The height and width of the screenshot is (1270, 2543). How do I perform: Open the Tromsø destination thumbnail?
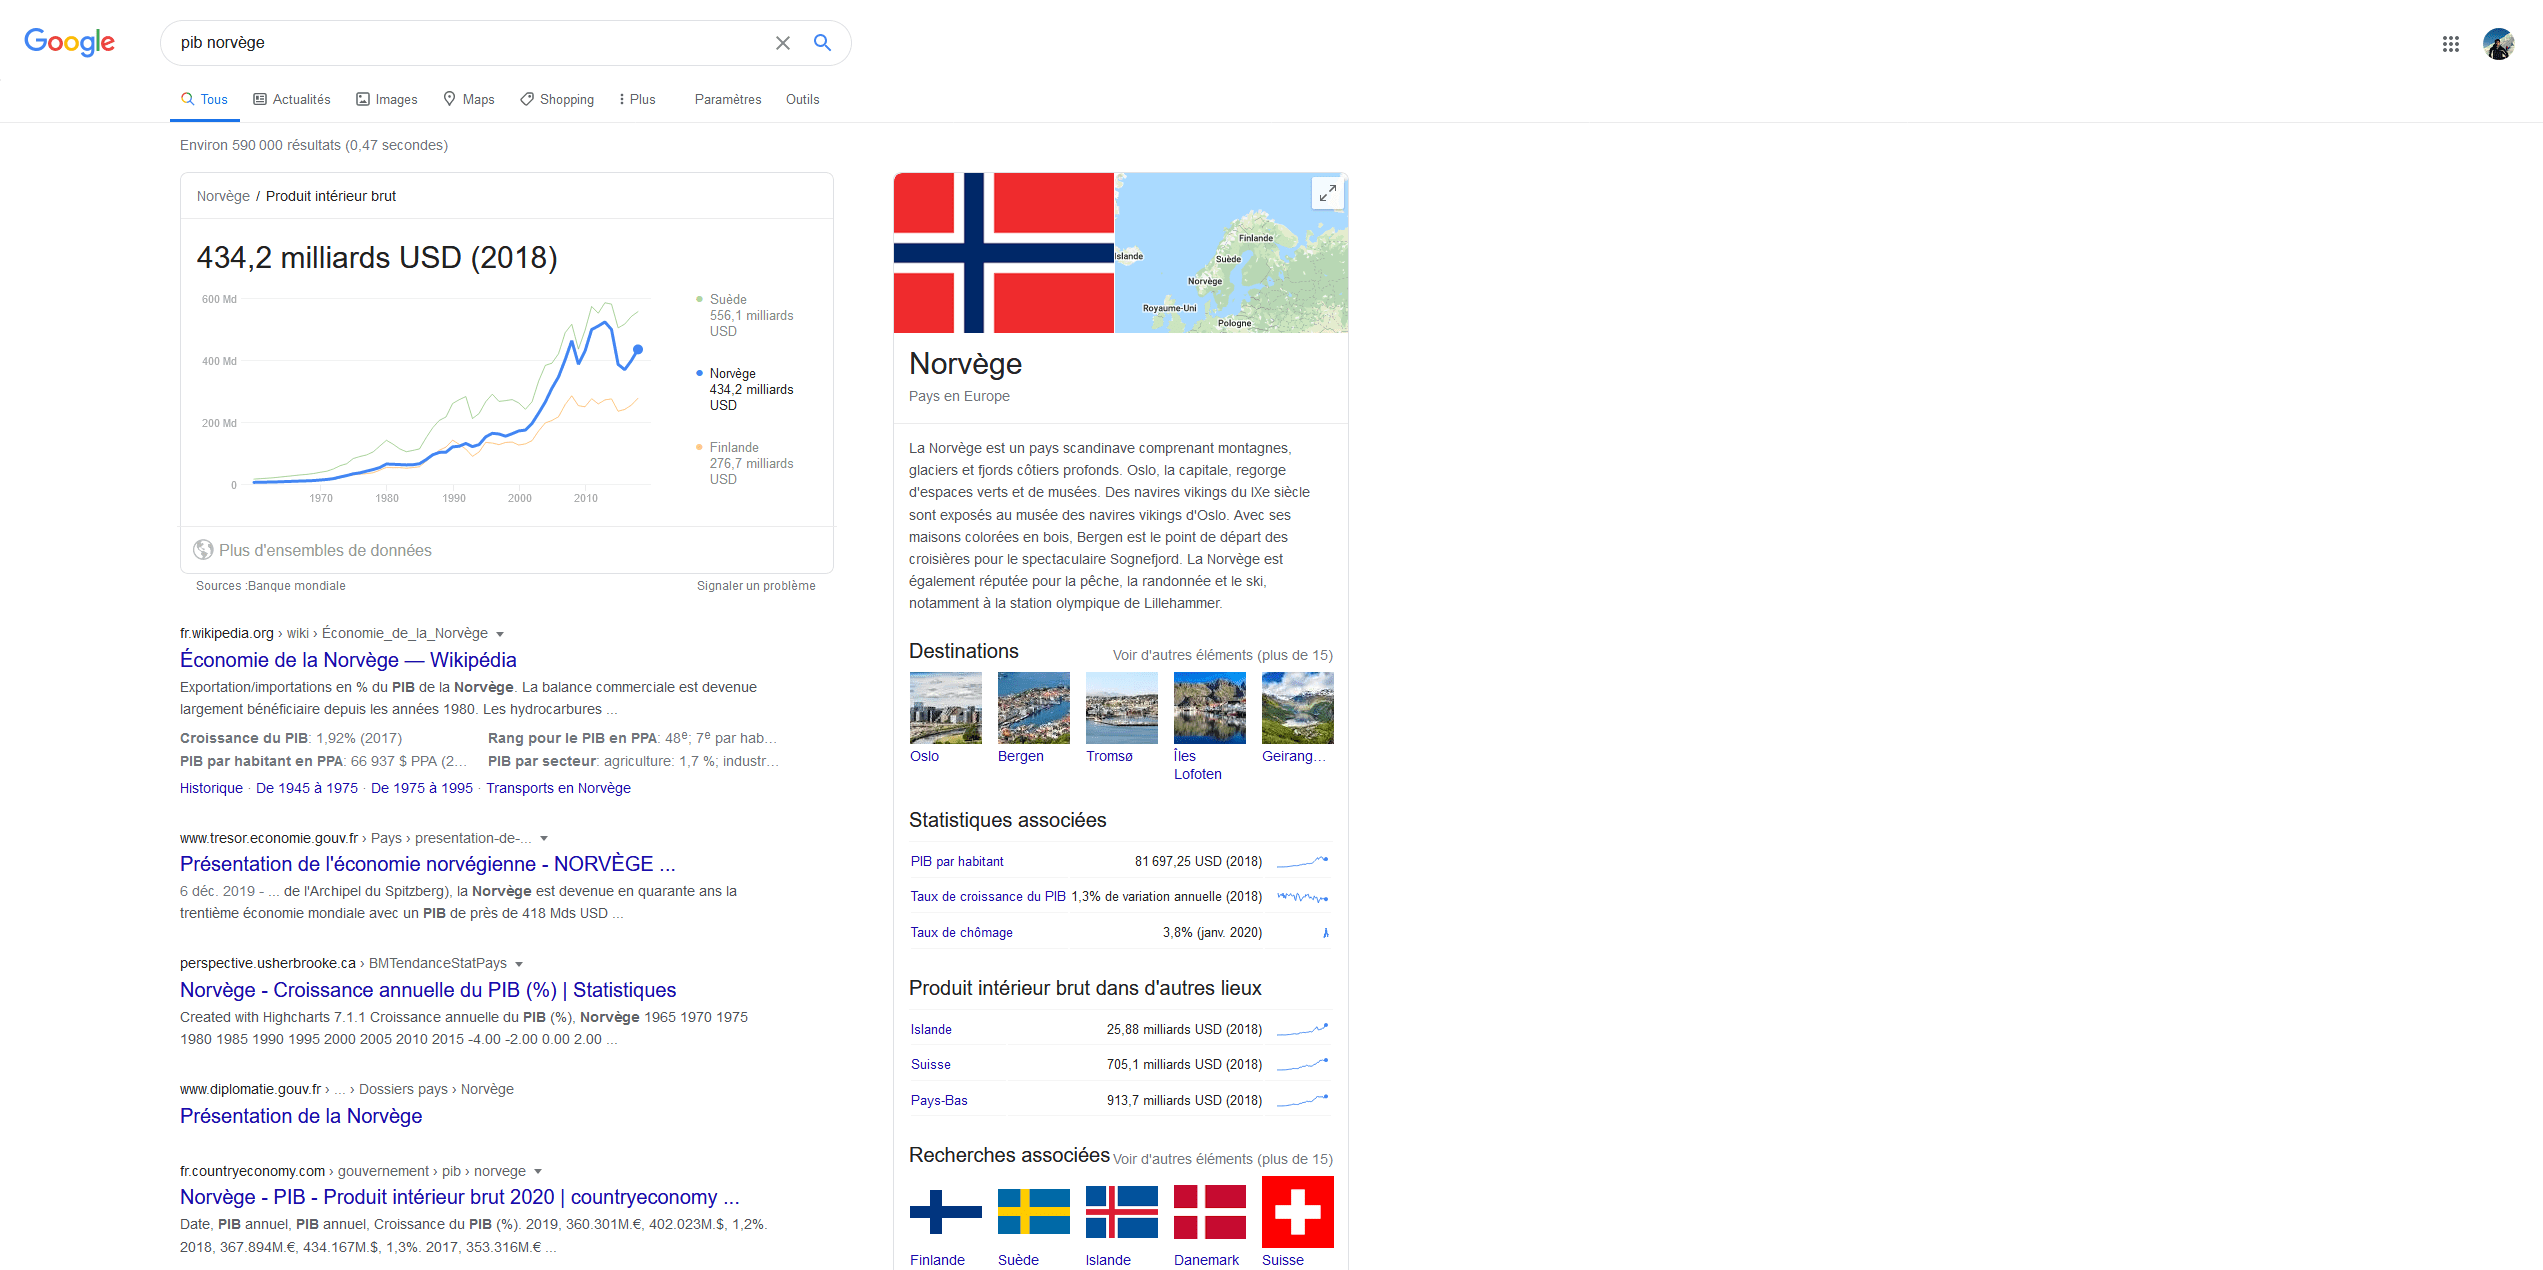point(1122,708)
